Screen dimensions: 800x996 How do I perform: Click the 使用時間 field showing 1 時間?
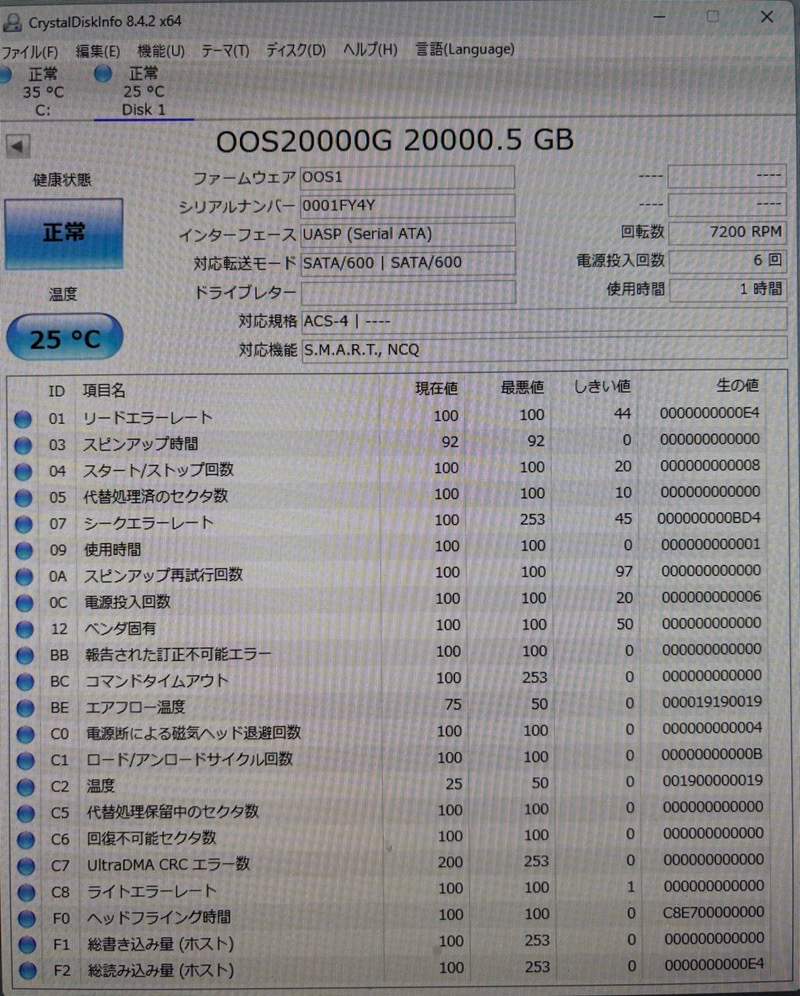pos(728,290)
